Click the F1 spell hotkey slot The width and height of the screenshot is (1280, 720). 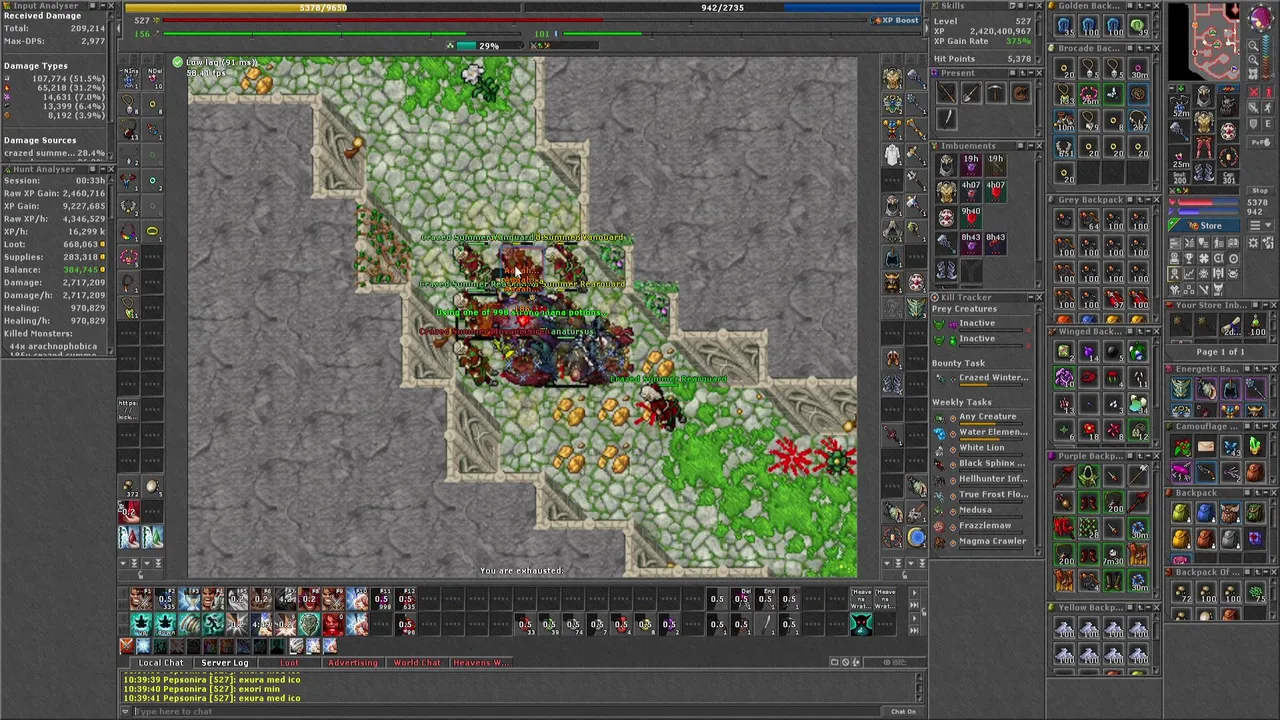(x=141, y=599)
